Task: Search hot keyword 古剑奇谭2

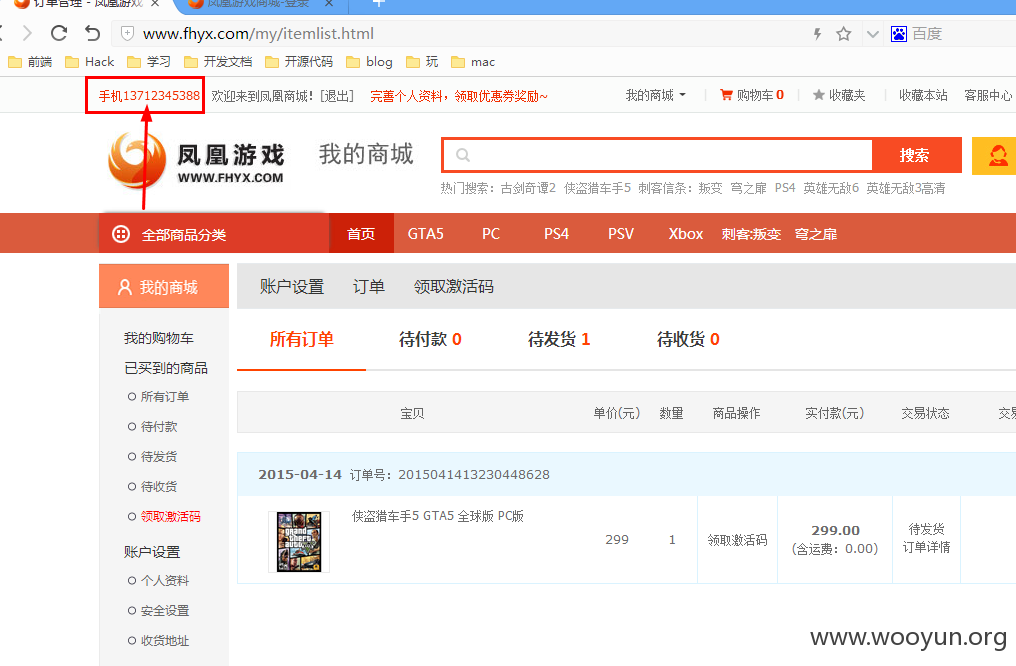Action: (528, 188)
